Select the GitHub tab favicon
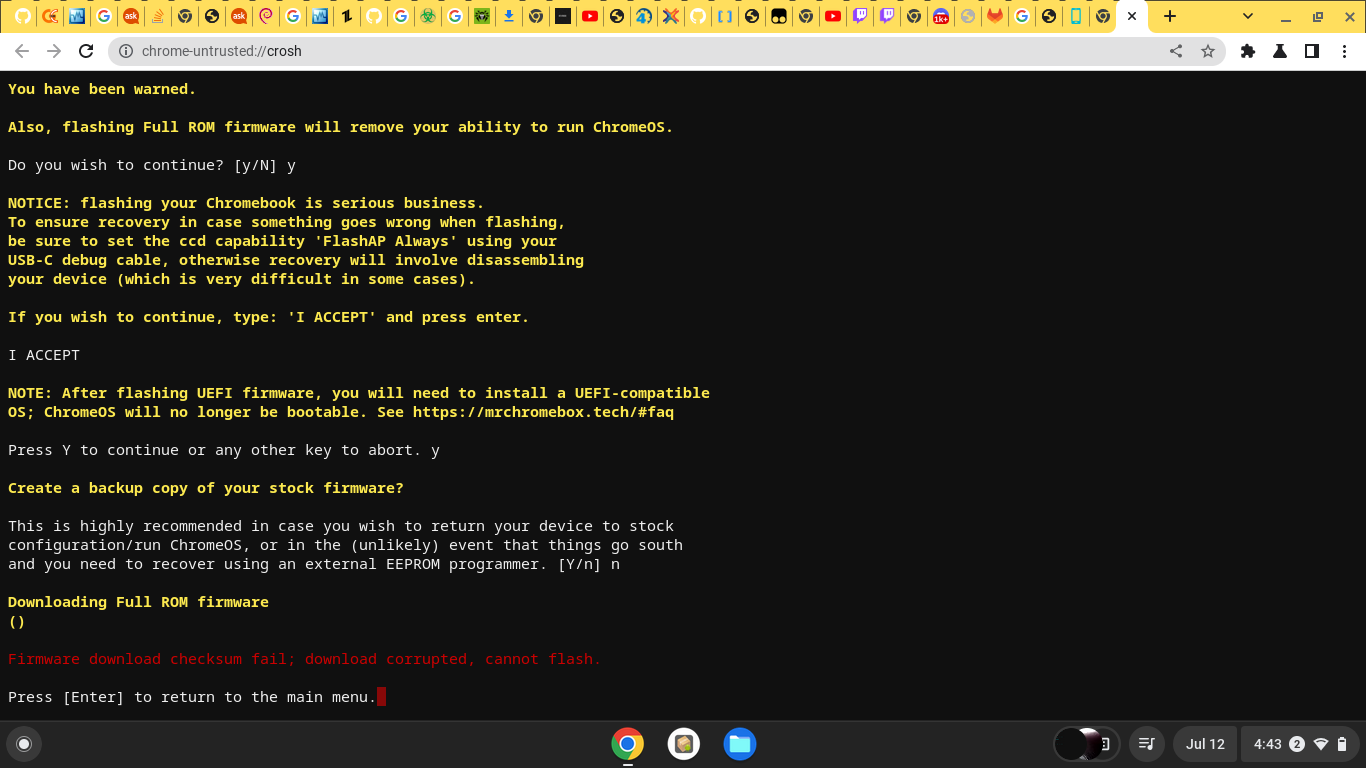Image resolution: width=1366 pixels, height=768 pixels. pyautogui.click(x=25, y=16)
